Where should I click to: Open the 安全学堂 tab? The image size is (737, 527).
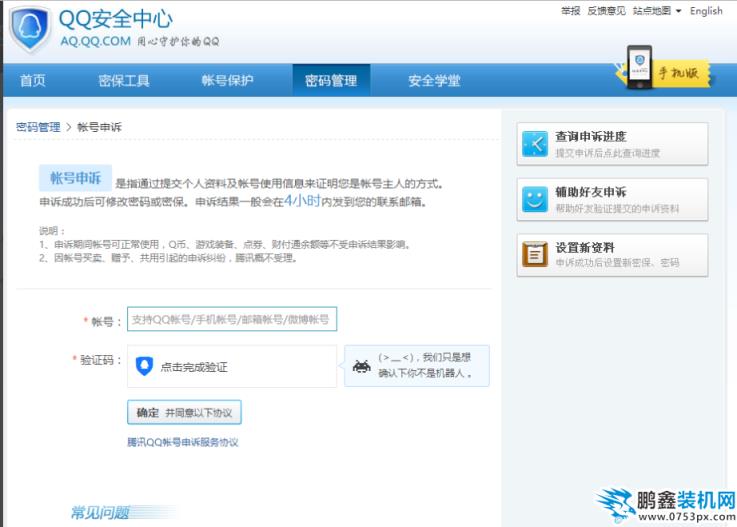434,80
